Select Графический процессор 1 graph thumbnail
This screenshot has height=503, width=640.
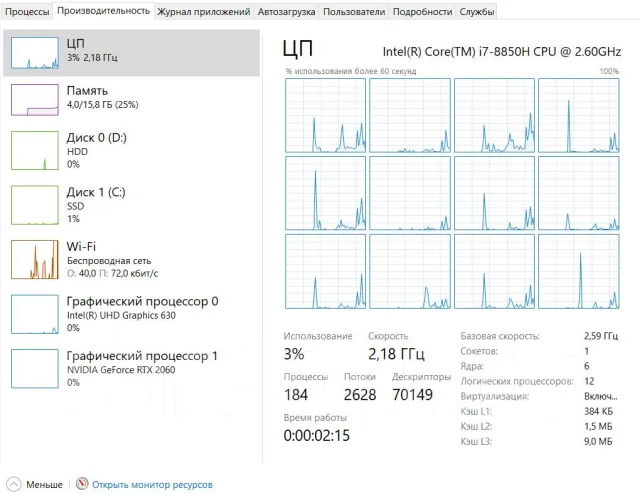tap(35, 369)
